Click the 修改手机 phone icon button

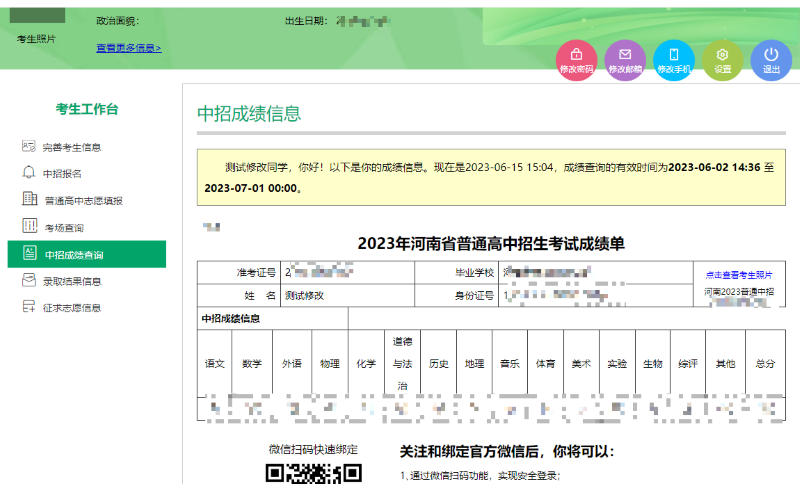(673, 61)
